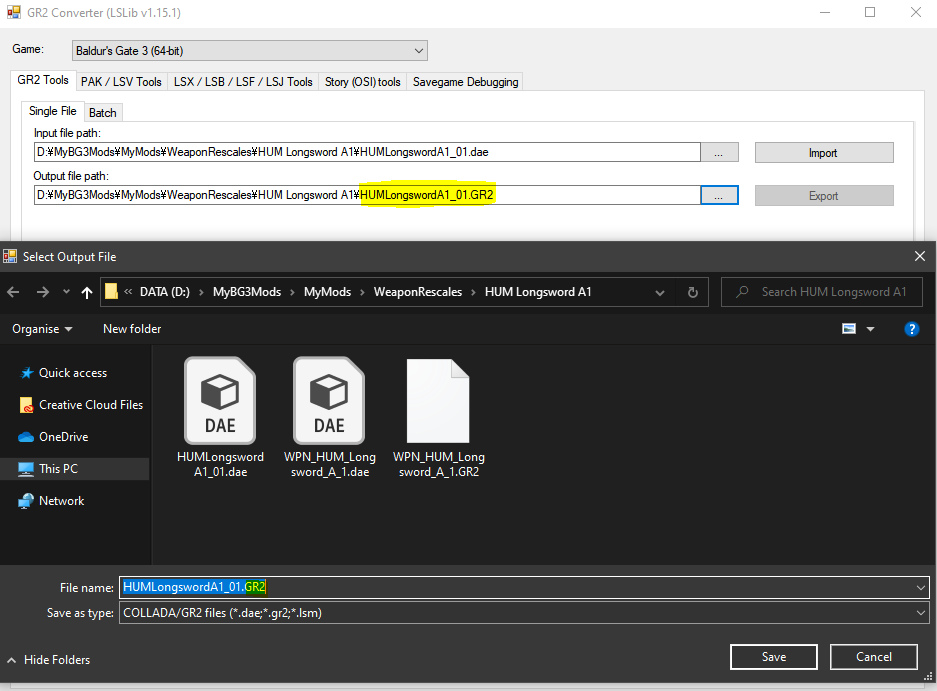Browse for the output file path
Screen dimensions: 937x691
point(719,195)
